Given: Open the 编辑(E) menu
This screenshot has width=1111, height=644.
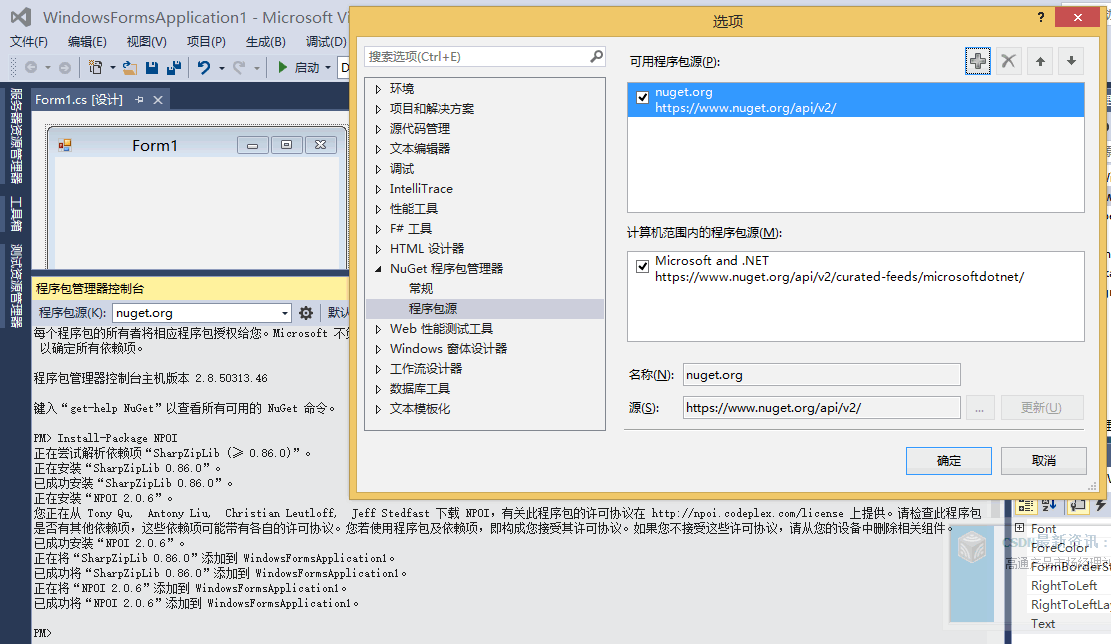Looking at the screenshot, I should tap(87, 42).
